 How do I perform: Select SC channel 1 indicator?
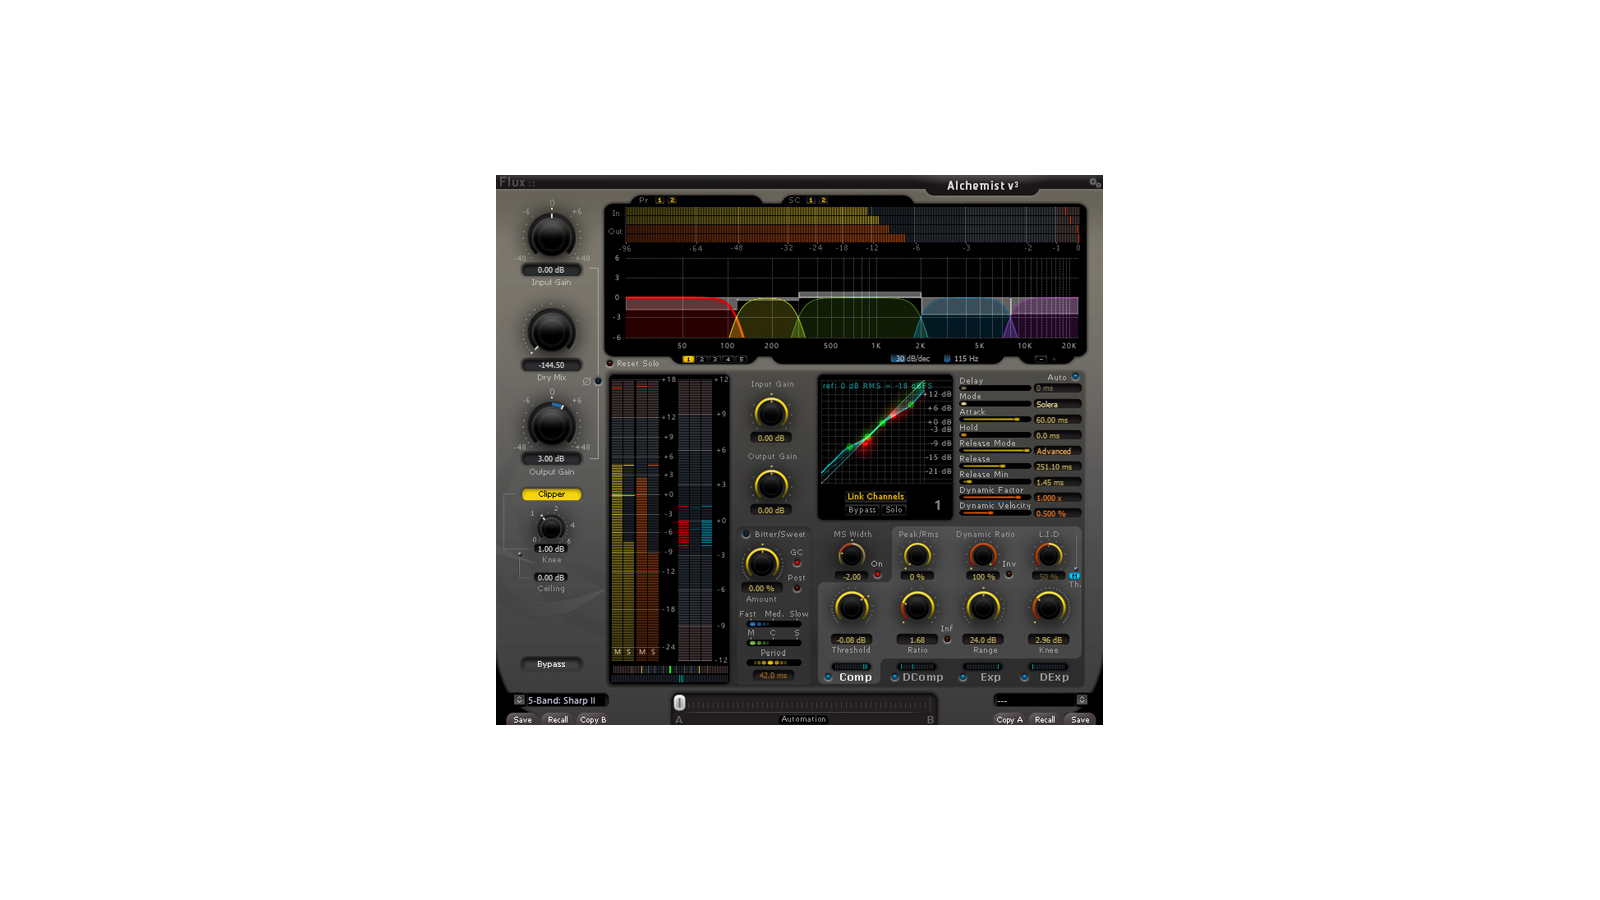click(811, 200)
